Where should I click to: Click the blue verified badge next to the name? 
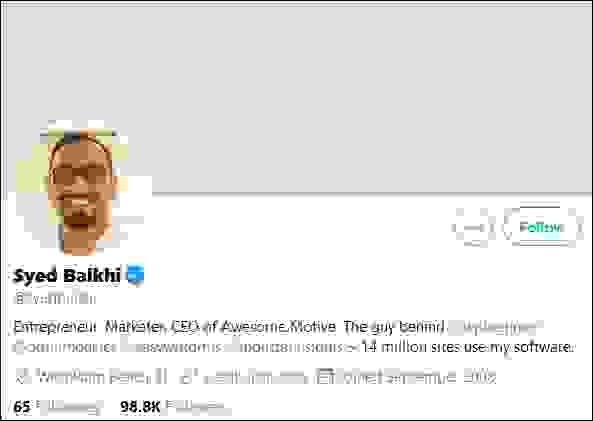pyautogui.click(x=135, y=275)
